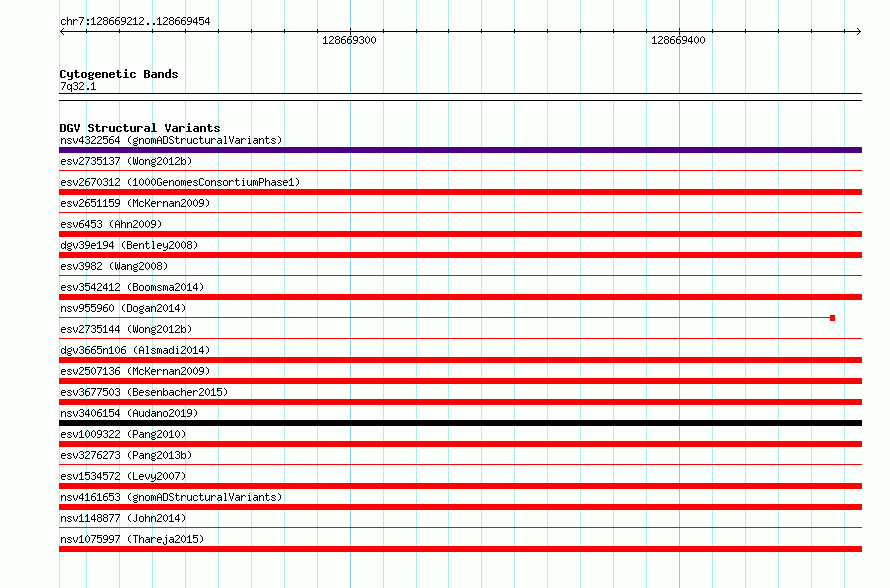Click esv2670312 (1000GenomesConsortiumPhase1) label
Screen dimensions: 890x588
180,182
